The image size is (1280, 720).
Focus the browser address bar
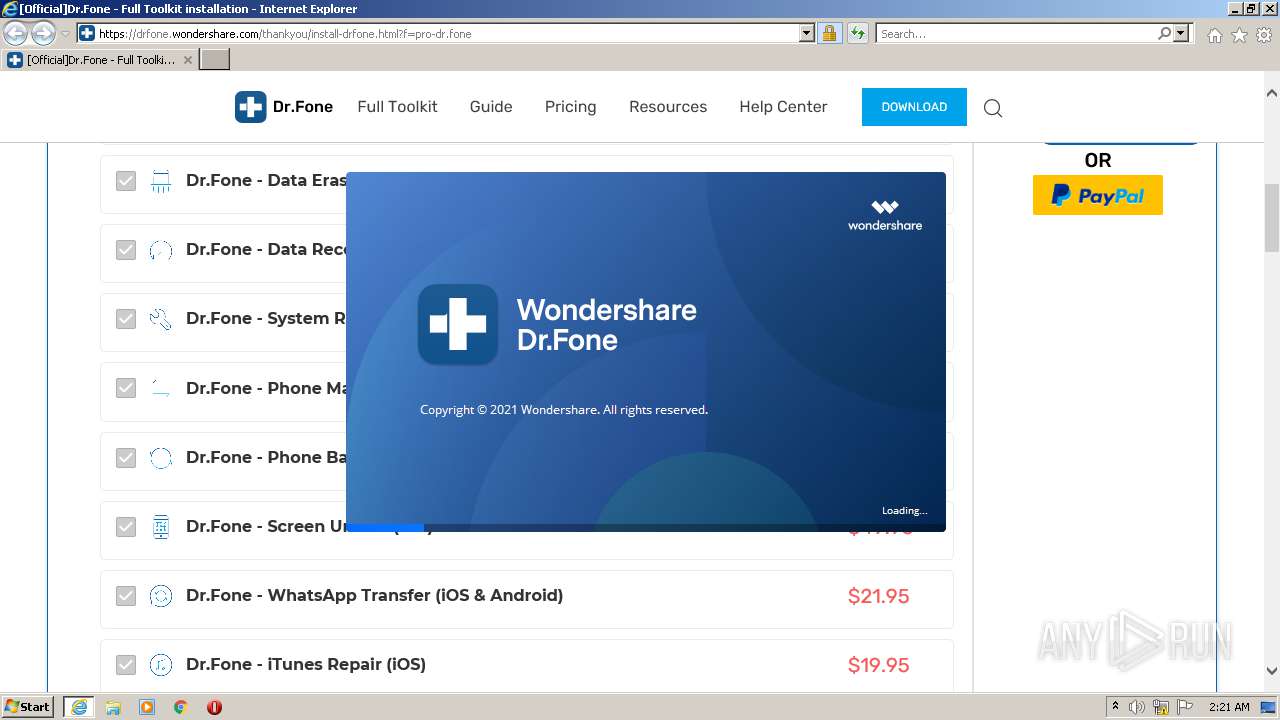pyautogui.click(x=447, y=34)
